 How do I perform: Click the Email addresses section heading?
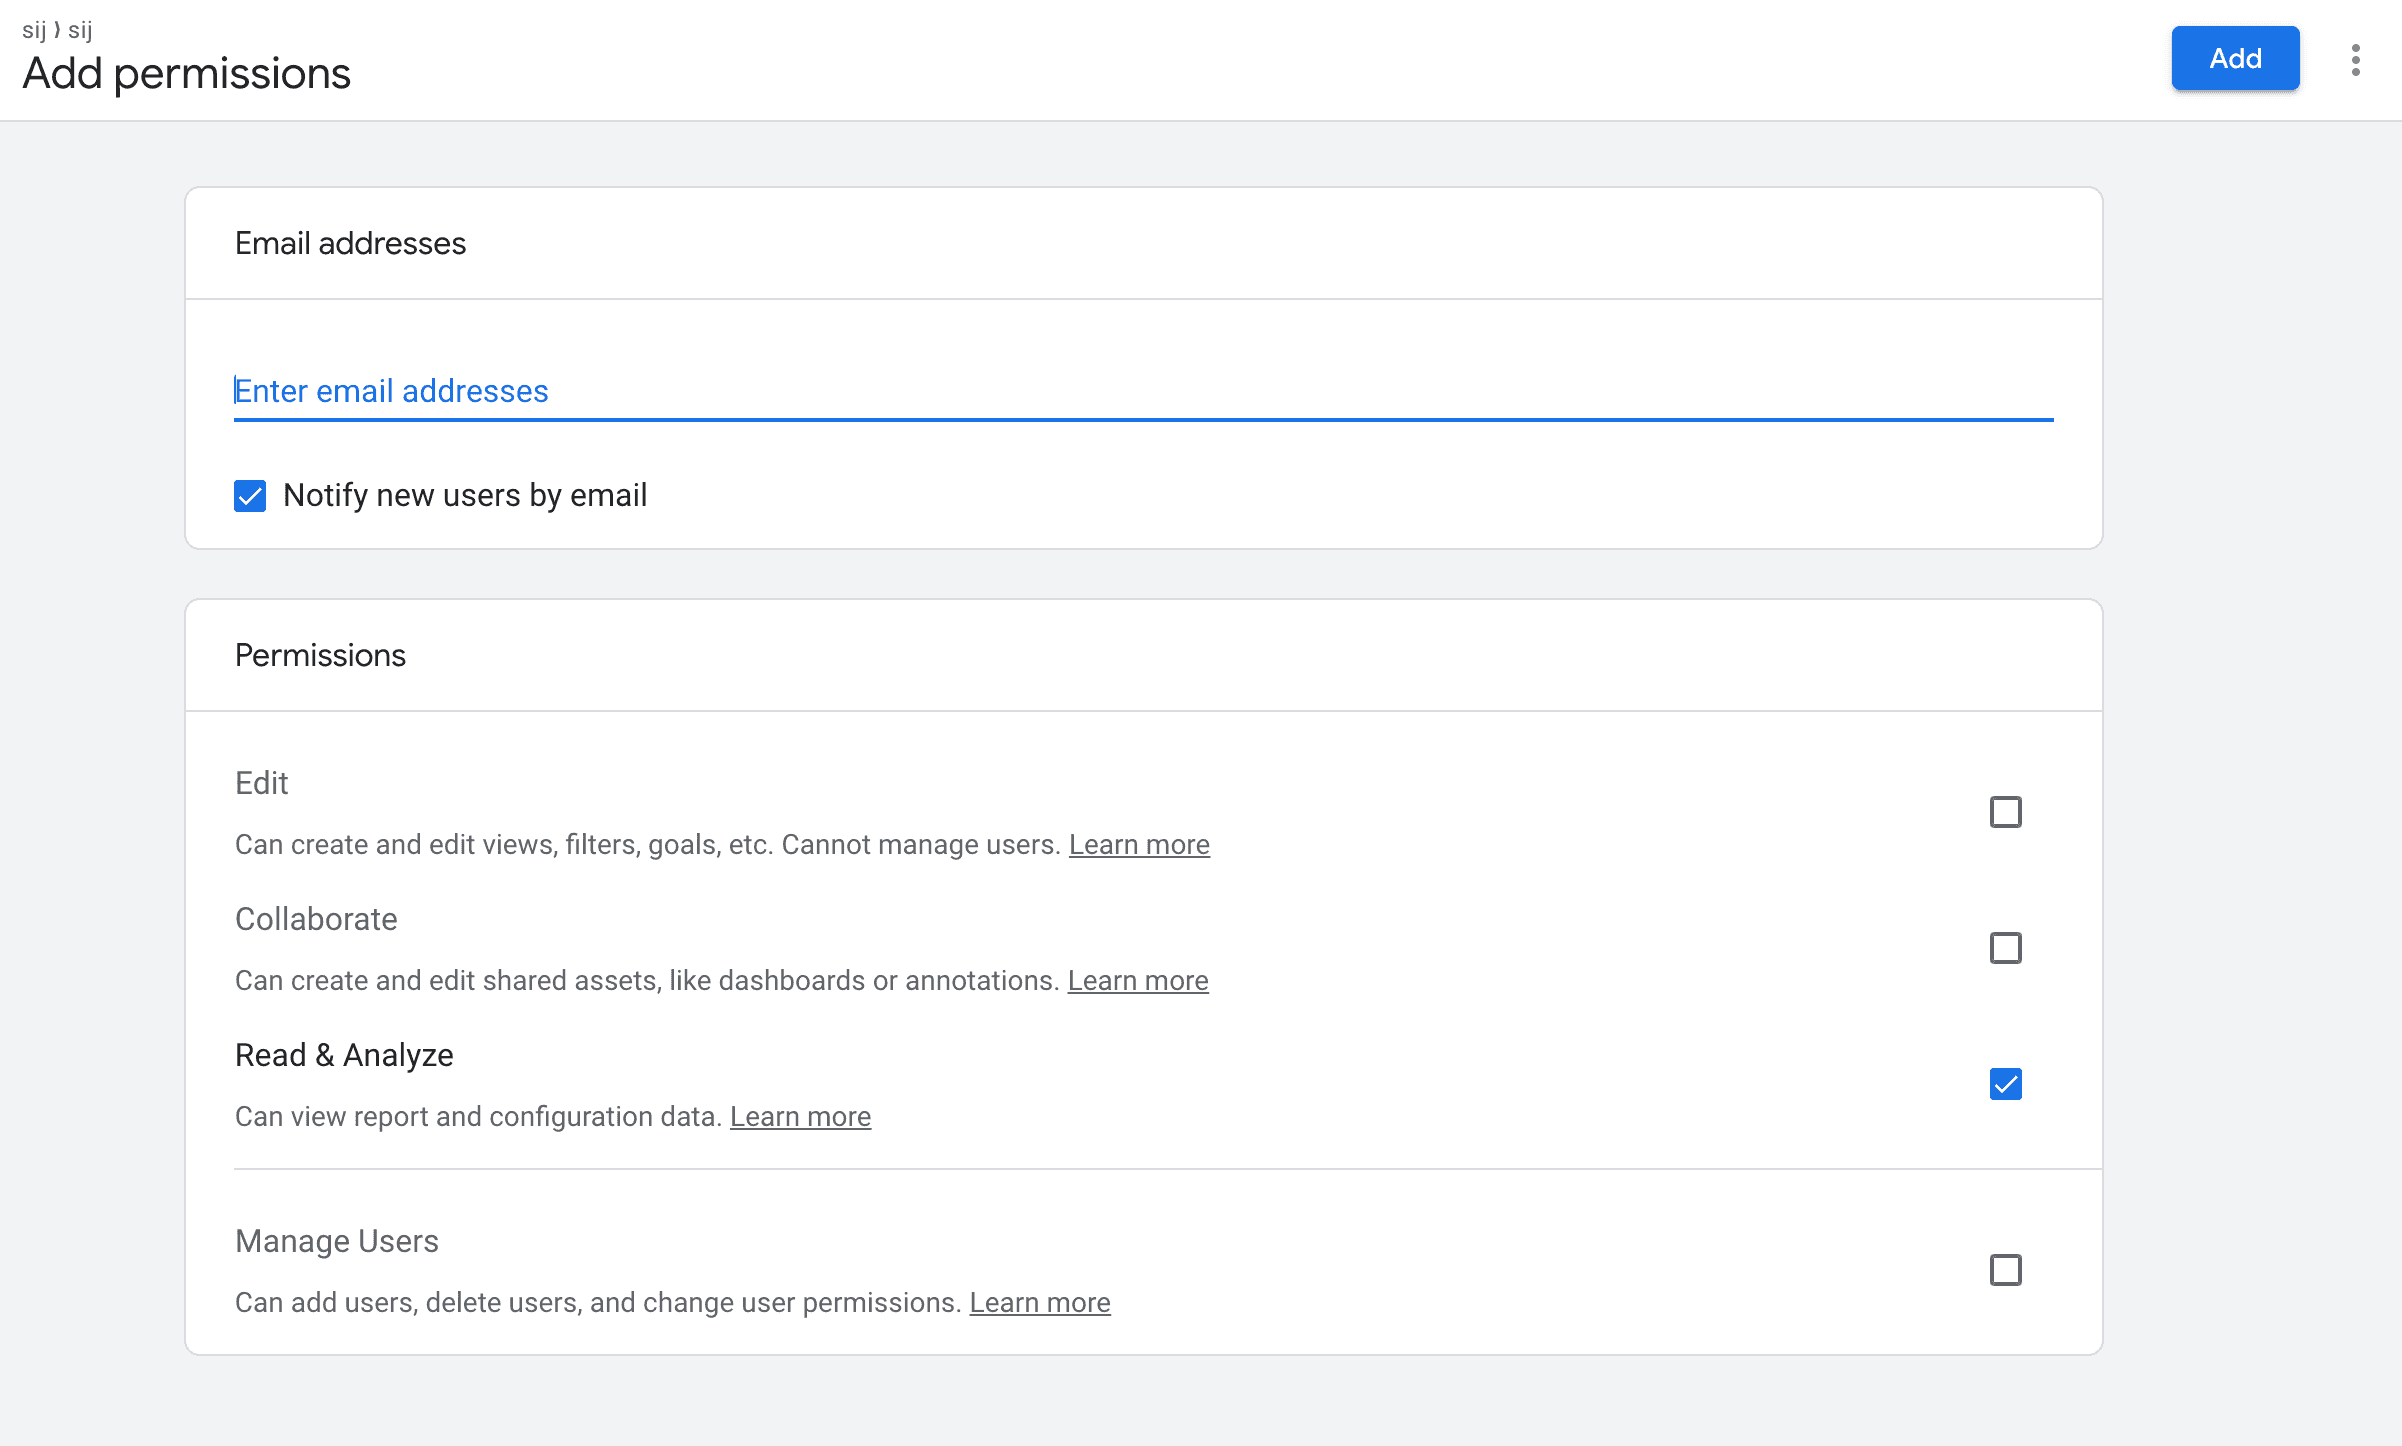pyautogui.click(x=350, y=243)
